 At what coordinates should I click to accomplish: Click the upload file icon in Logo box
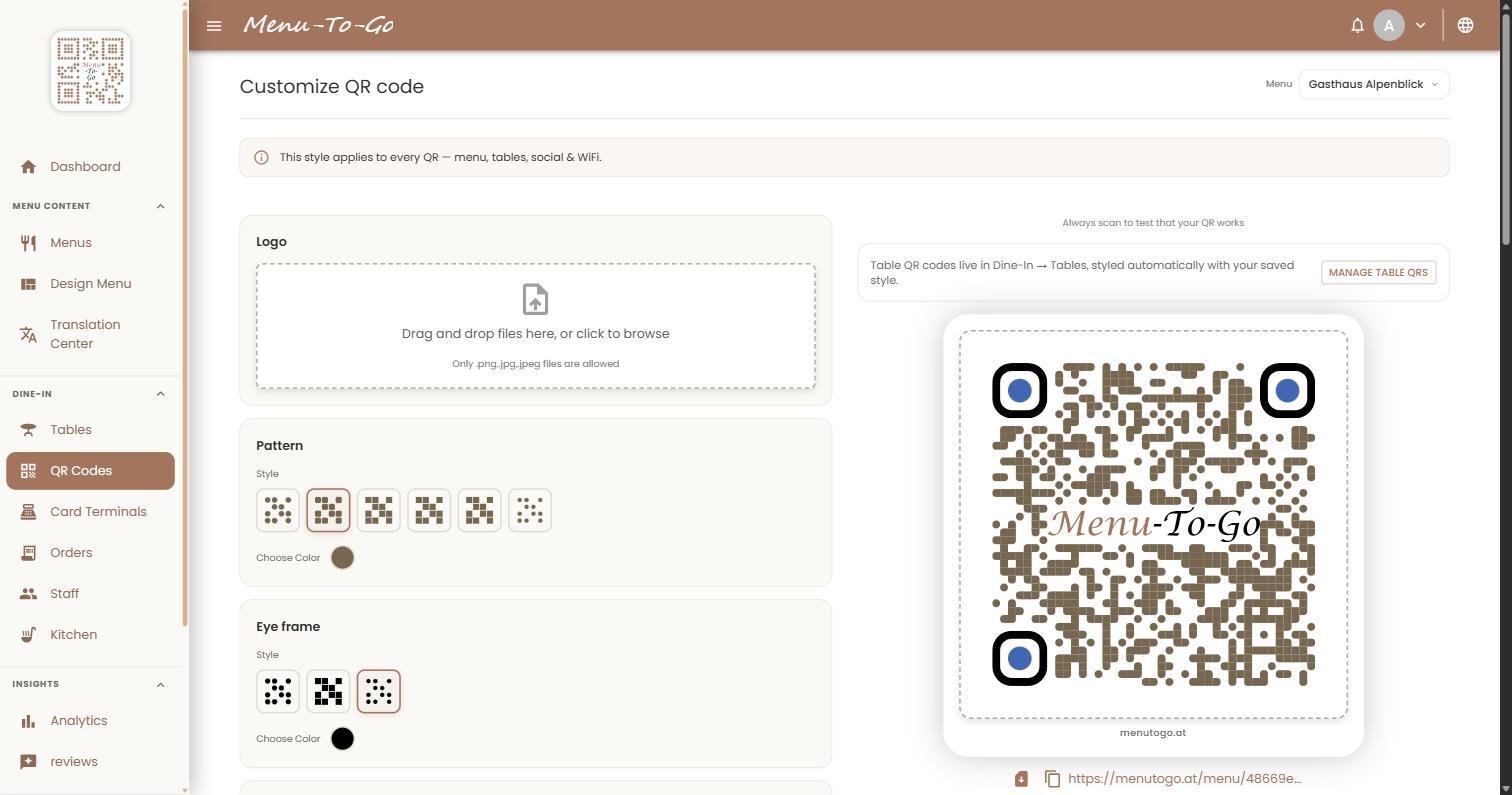tap(535, 299)
